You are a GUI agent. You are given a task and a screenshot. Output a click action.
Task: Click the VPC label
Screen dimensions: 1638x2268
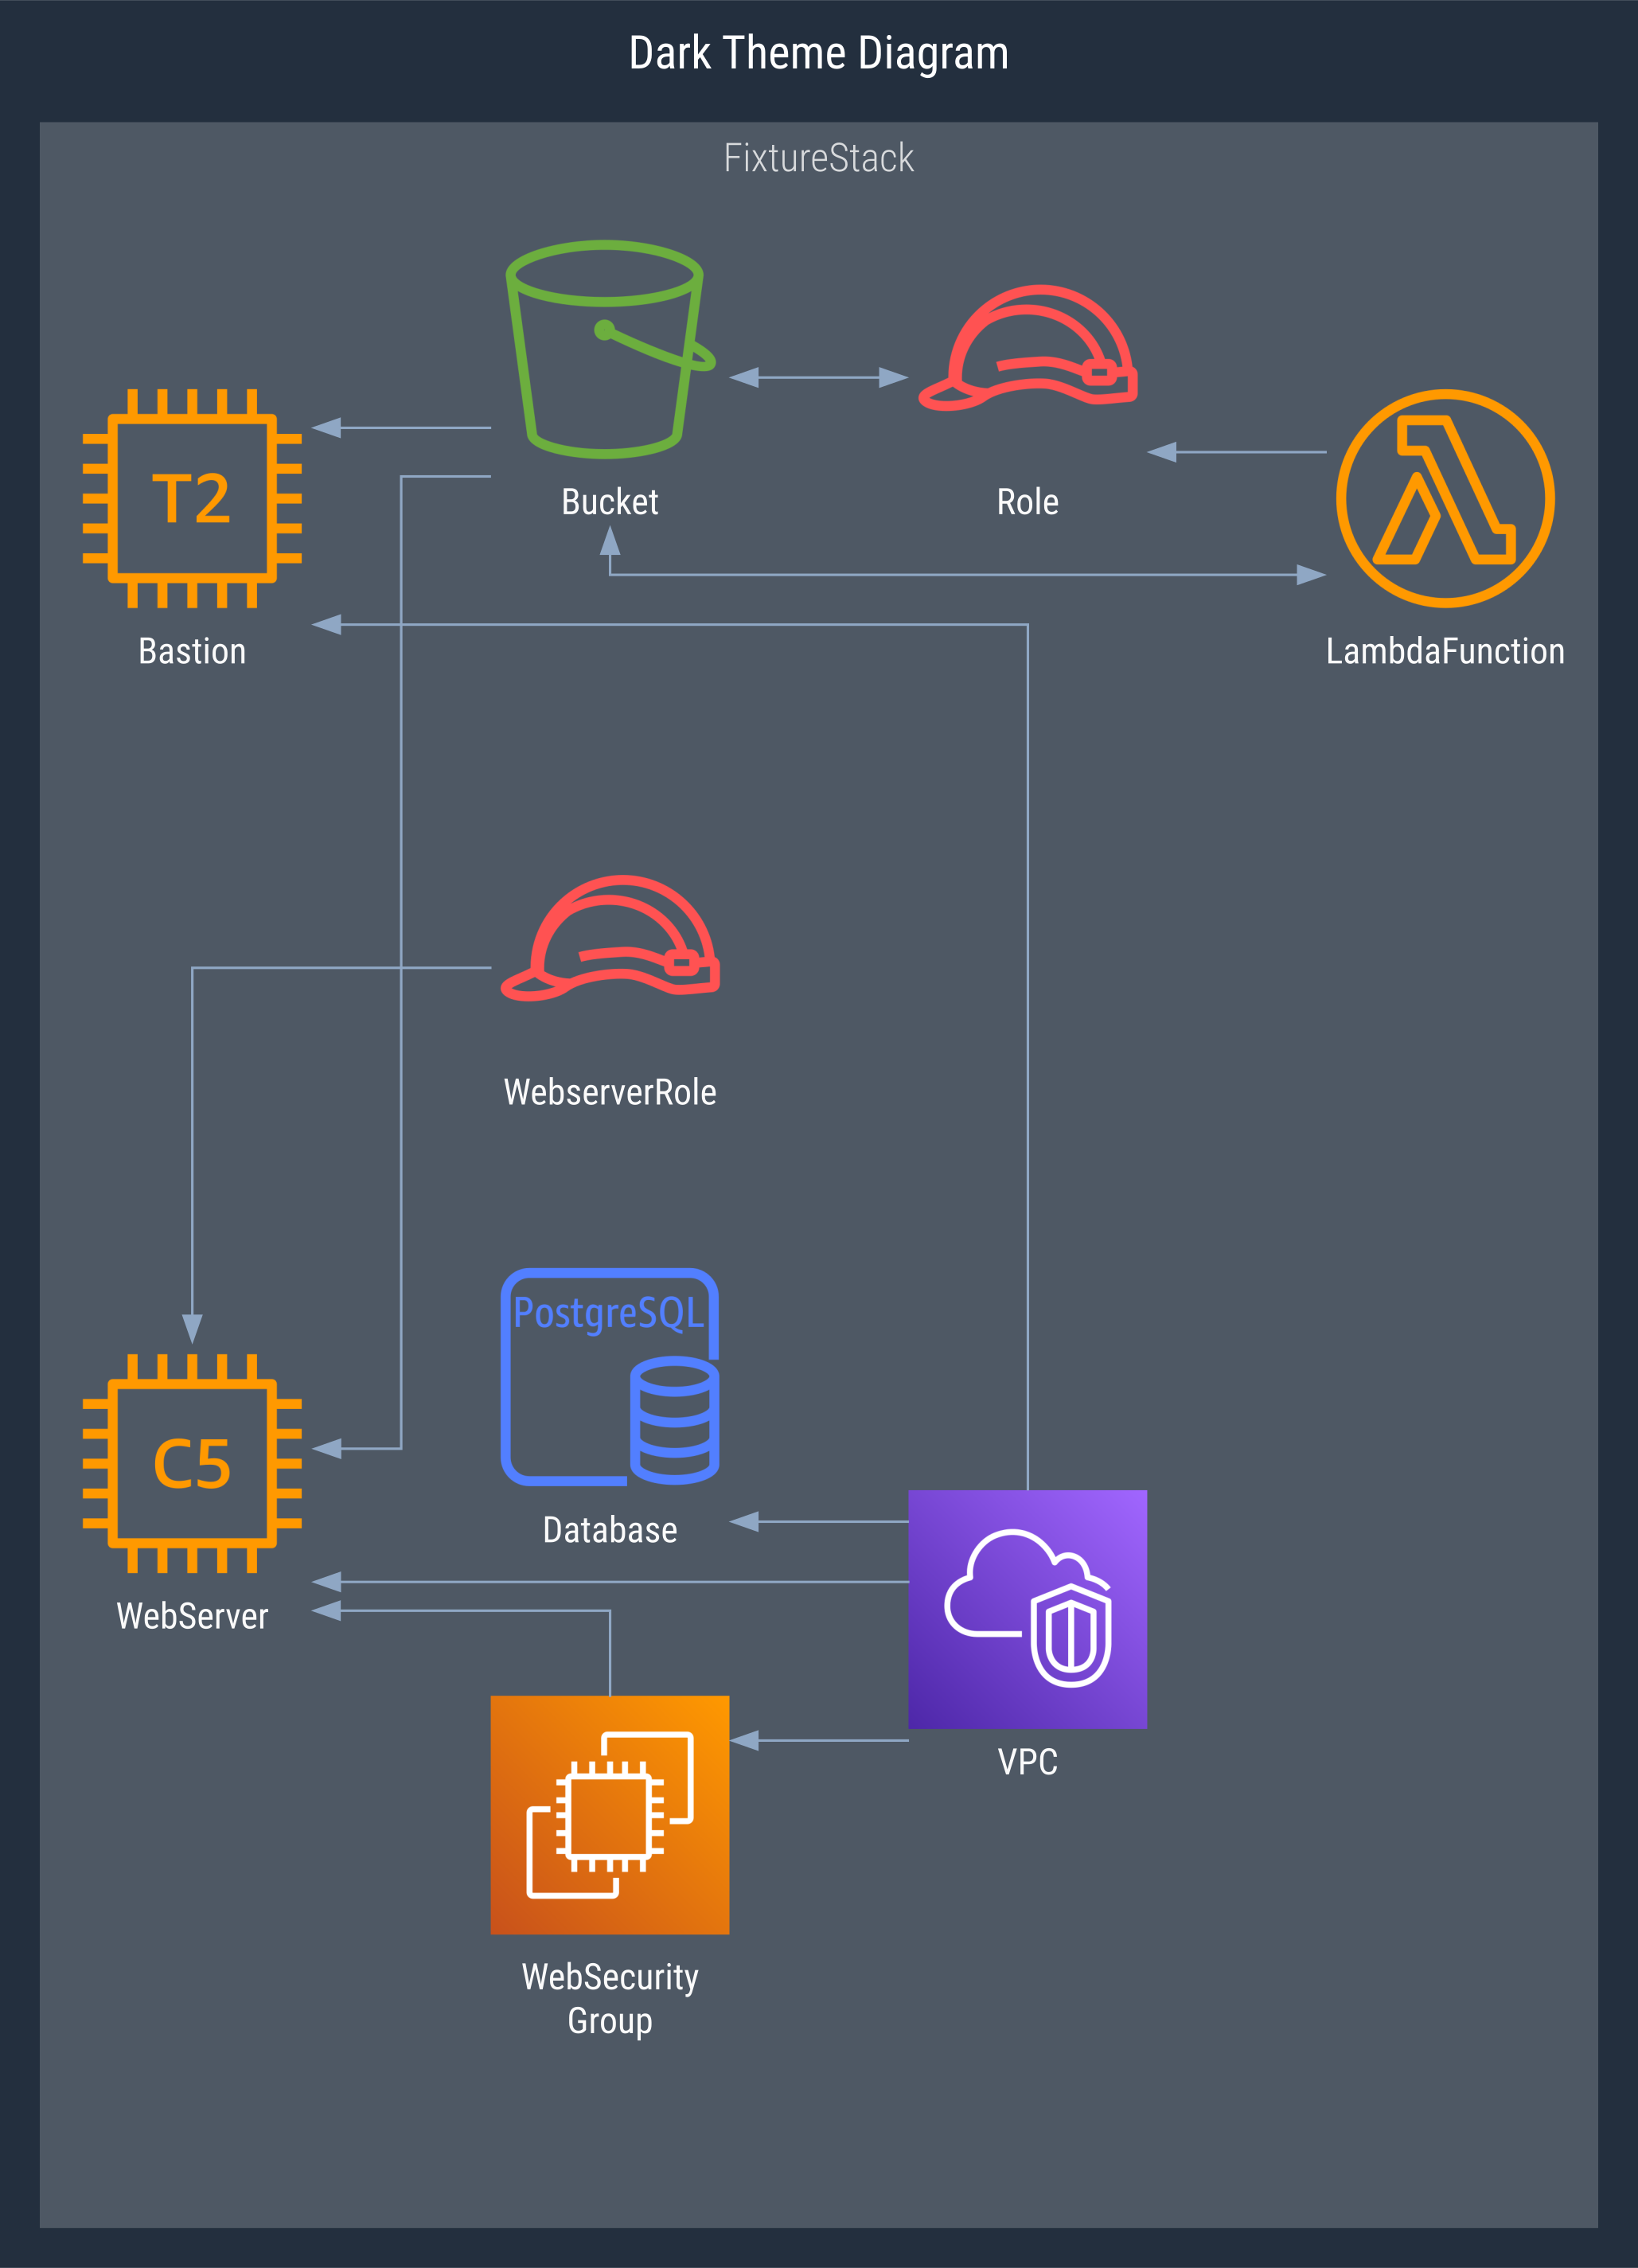pyautogui.click(x=1028, y=1762)
